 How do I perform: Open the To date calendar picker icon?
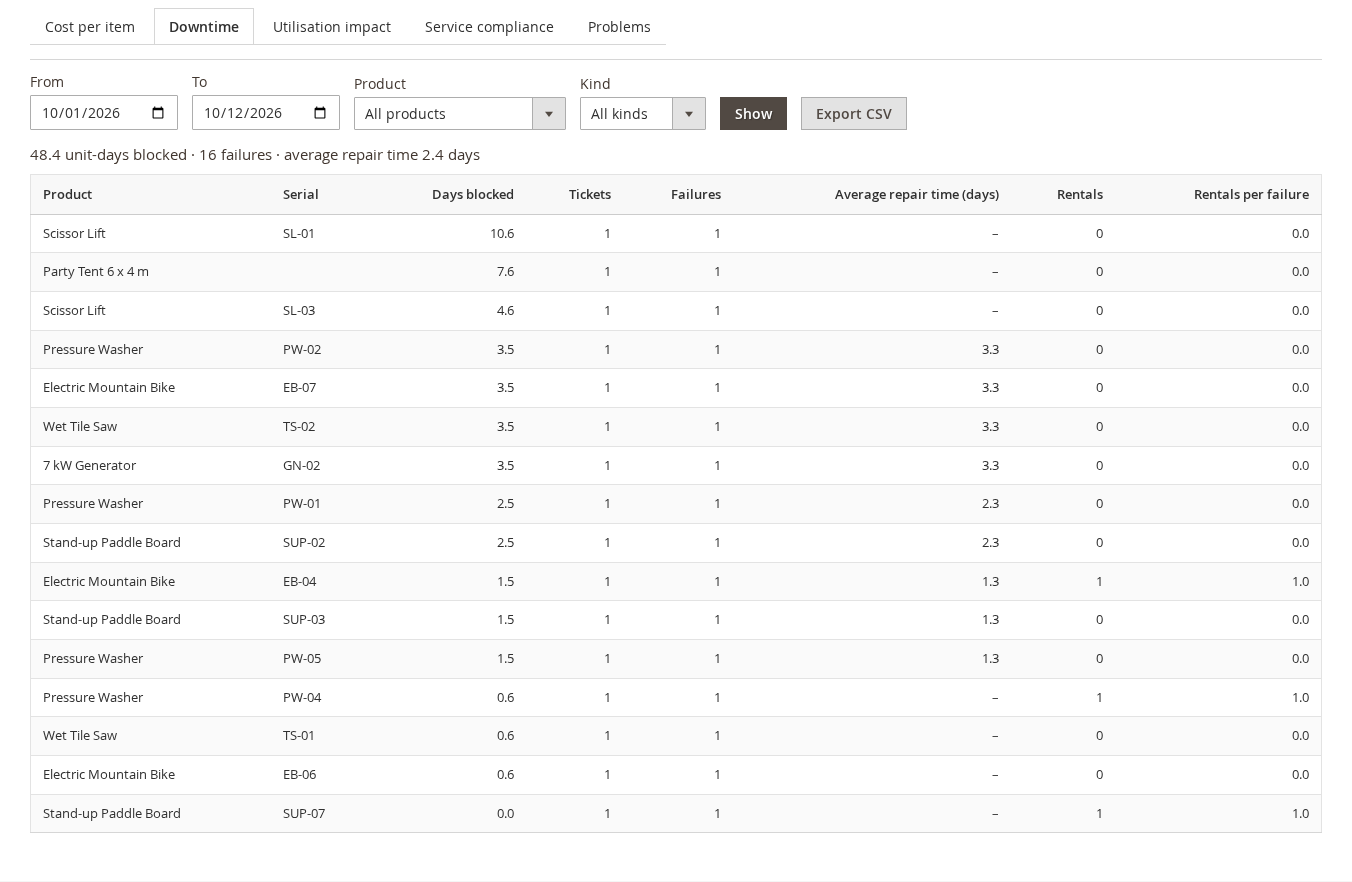pyautogui.click(x=320, y=113)
